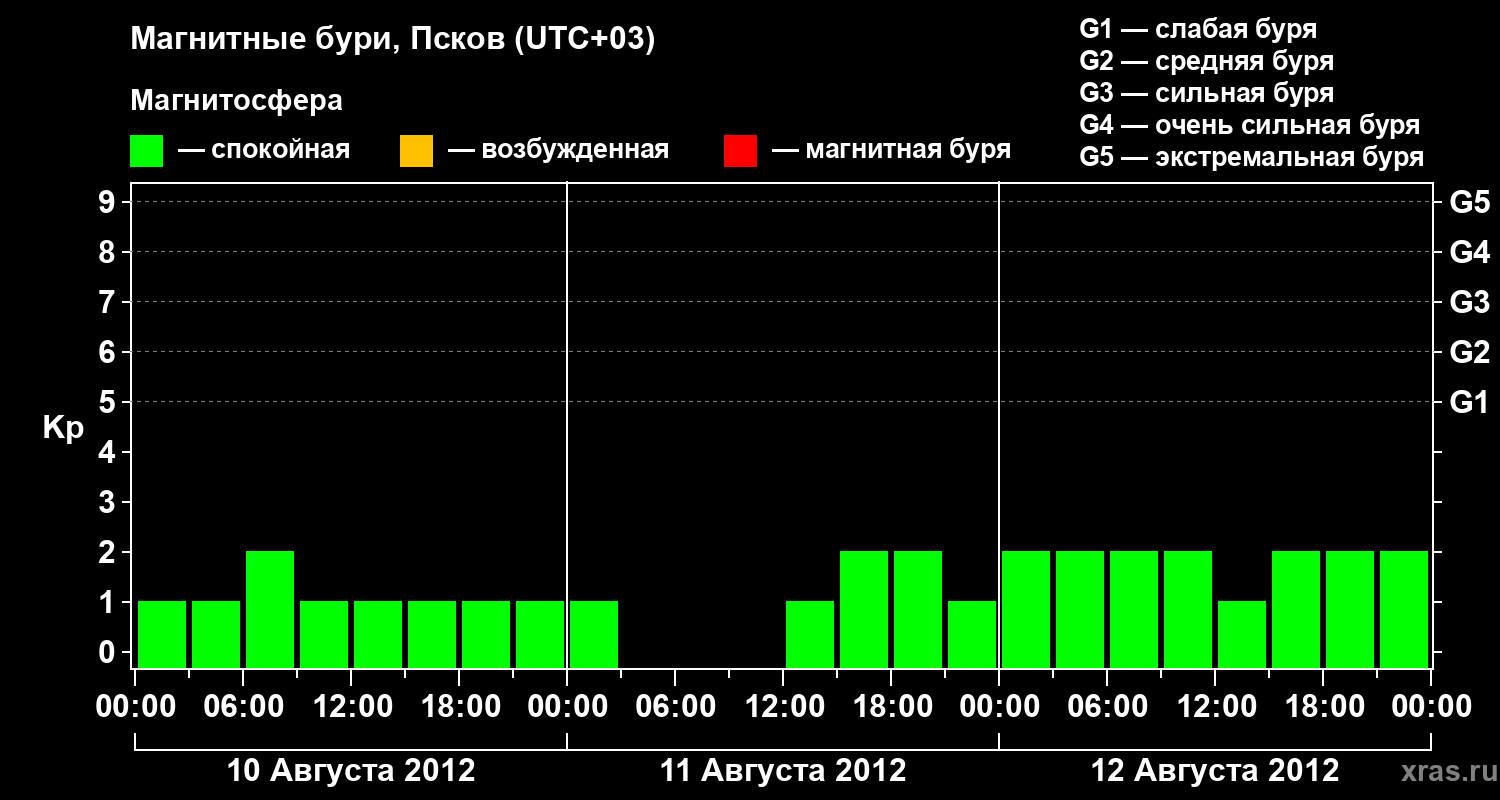The image size is (1500, 800).
Task: Click the '— магнитная буря' legend label
Action: 892,150
